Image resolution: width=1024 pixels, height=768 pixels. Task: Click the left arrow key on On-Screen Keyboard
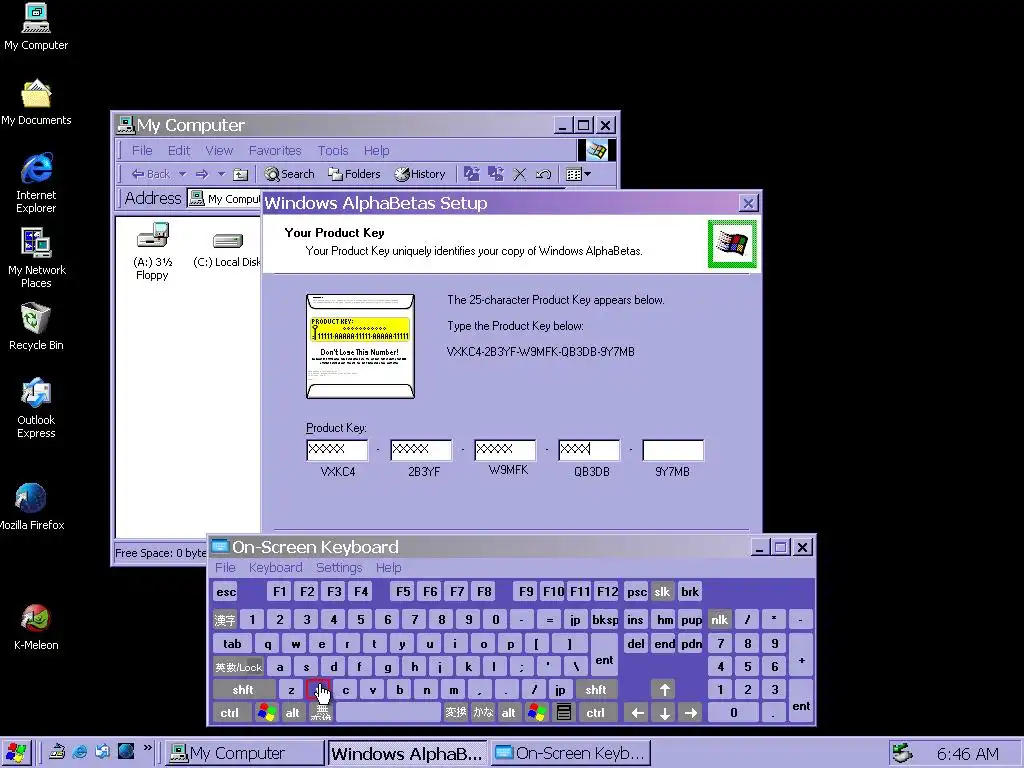pos(637,712)
